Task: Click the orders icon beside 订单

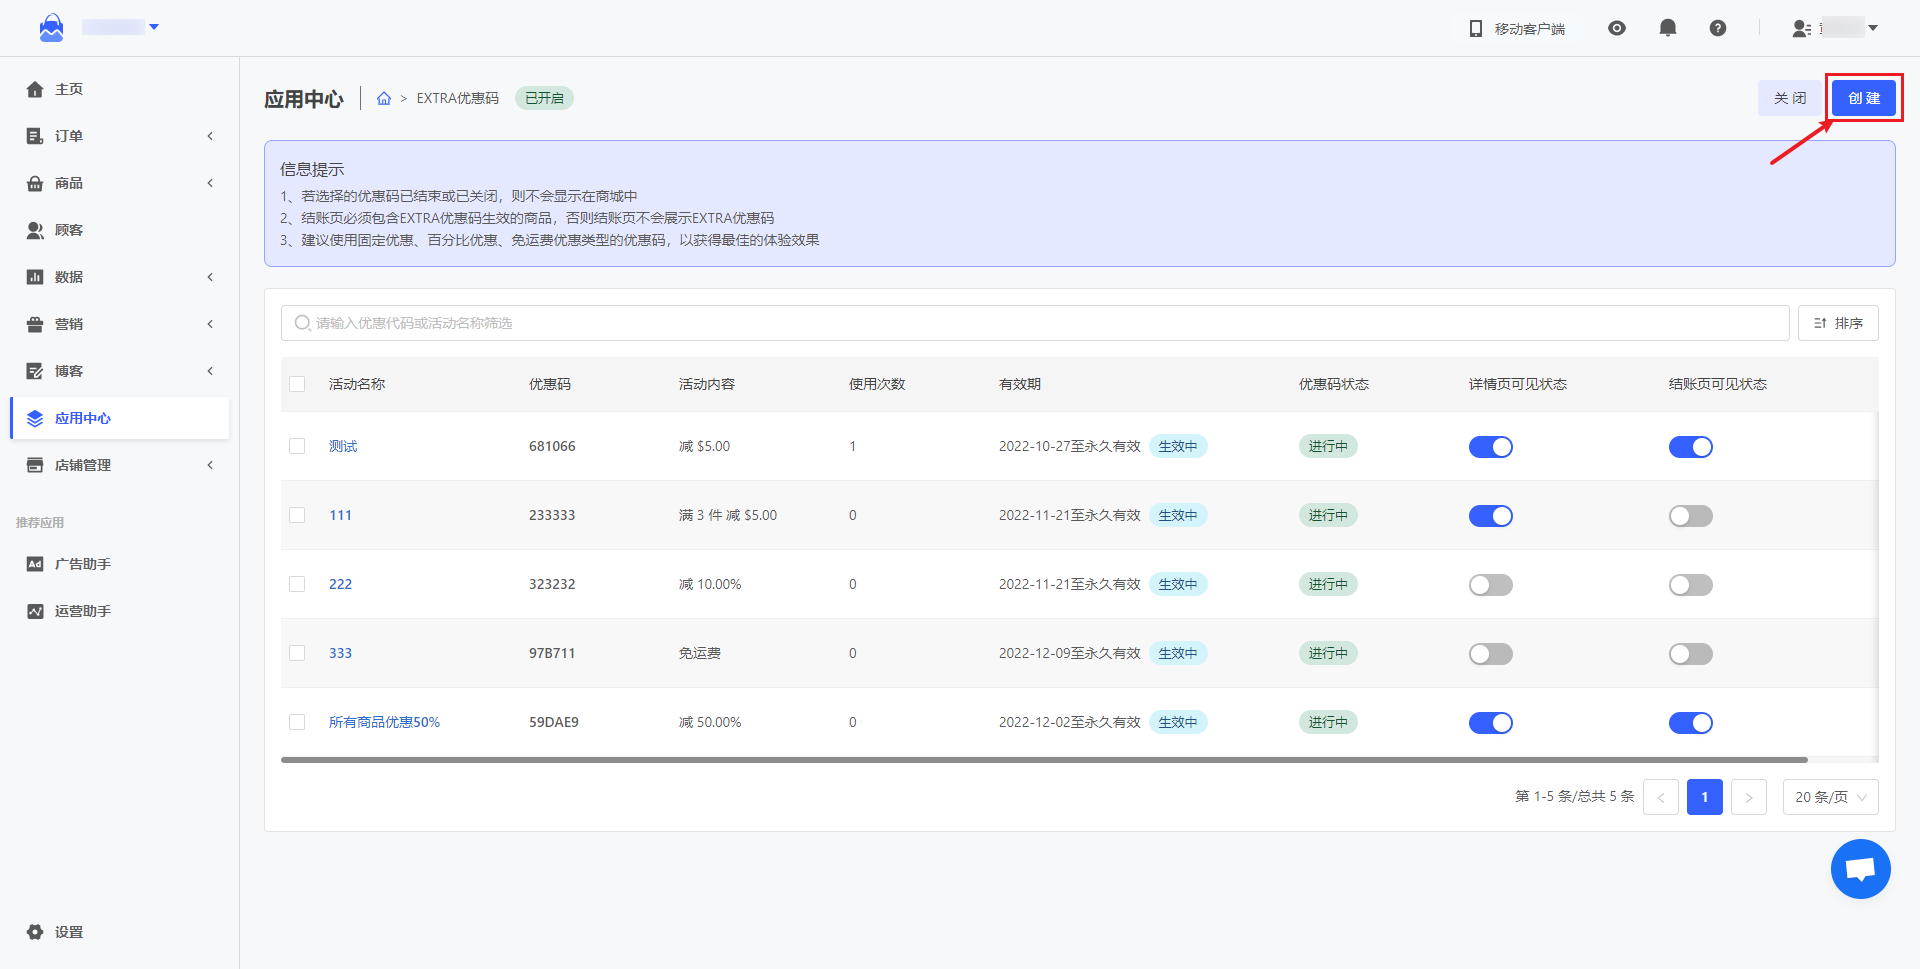Action: coord(35,136)
